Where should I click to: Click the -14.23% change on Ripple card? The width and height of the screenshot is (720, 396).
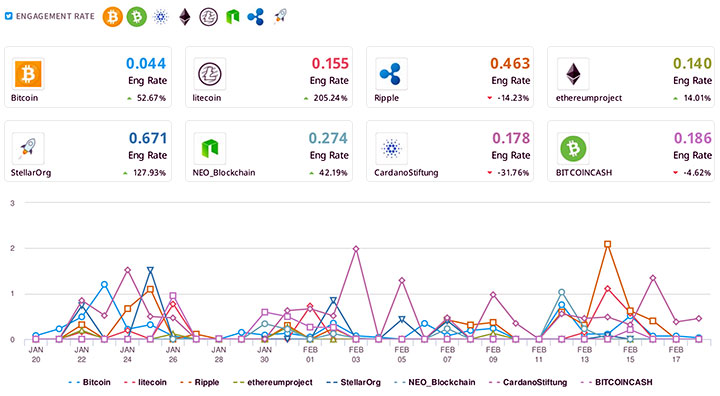pos(513,98)
